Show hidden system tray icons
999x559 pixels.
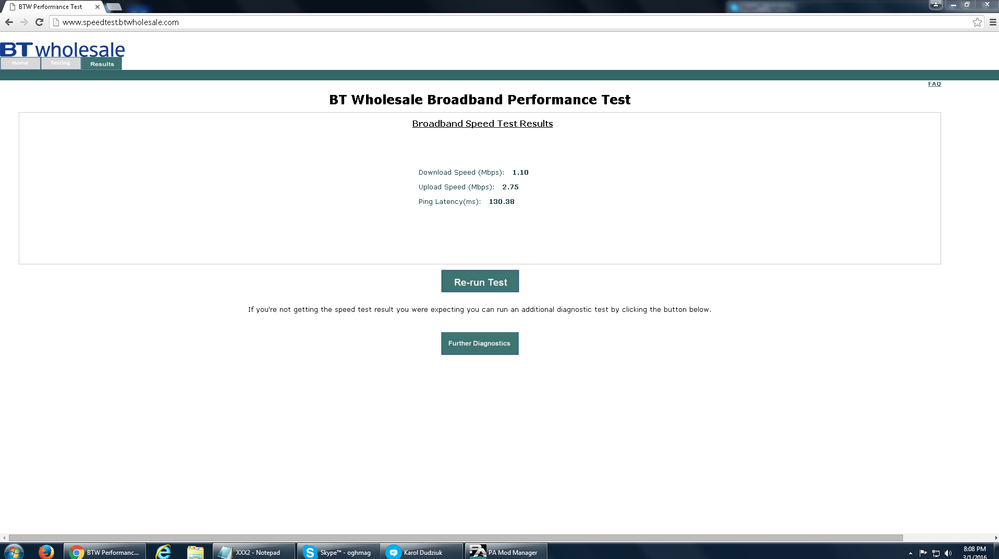(910, 553)
